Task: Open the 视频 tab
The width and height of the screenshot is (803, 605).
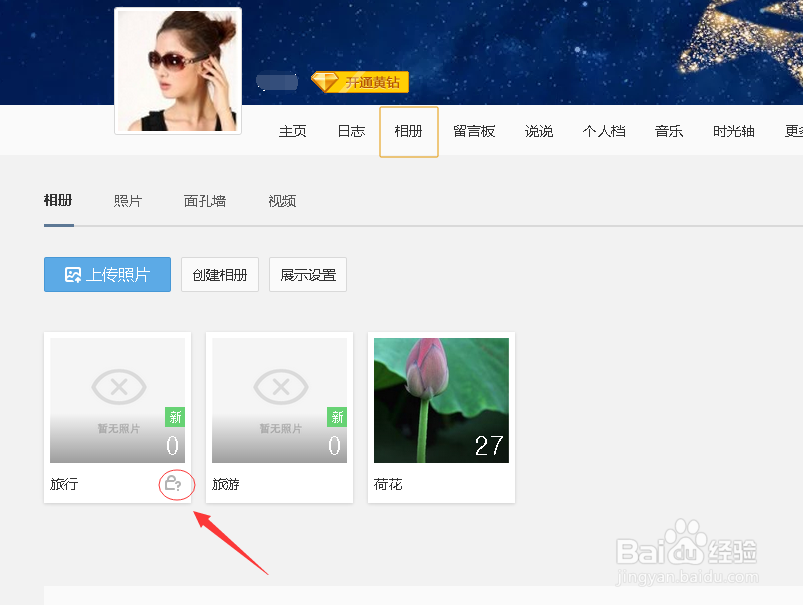Action: click(x=281, y=200)
